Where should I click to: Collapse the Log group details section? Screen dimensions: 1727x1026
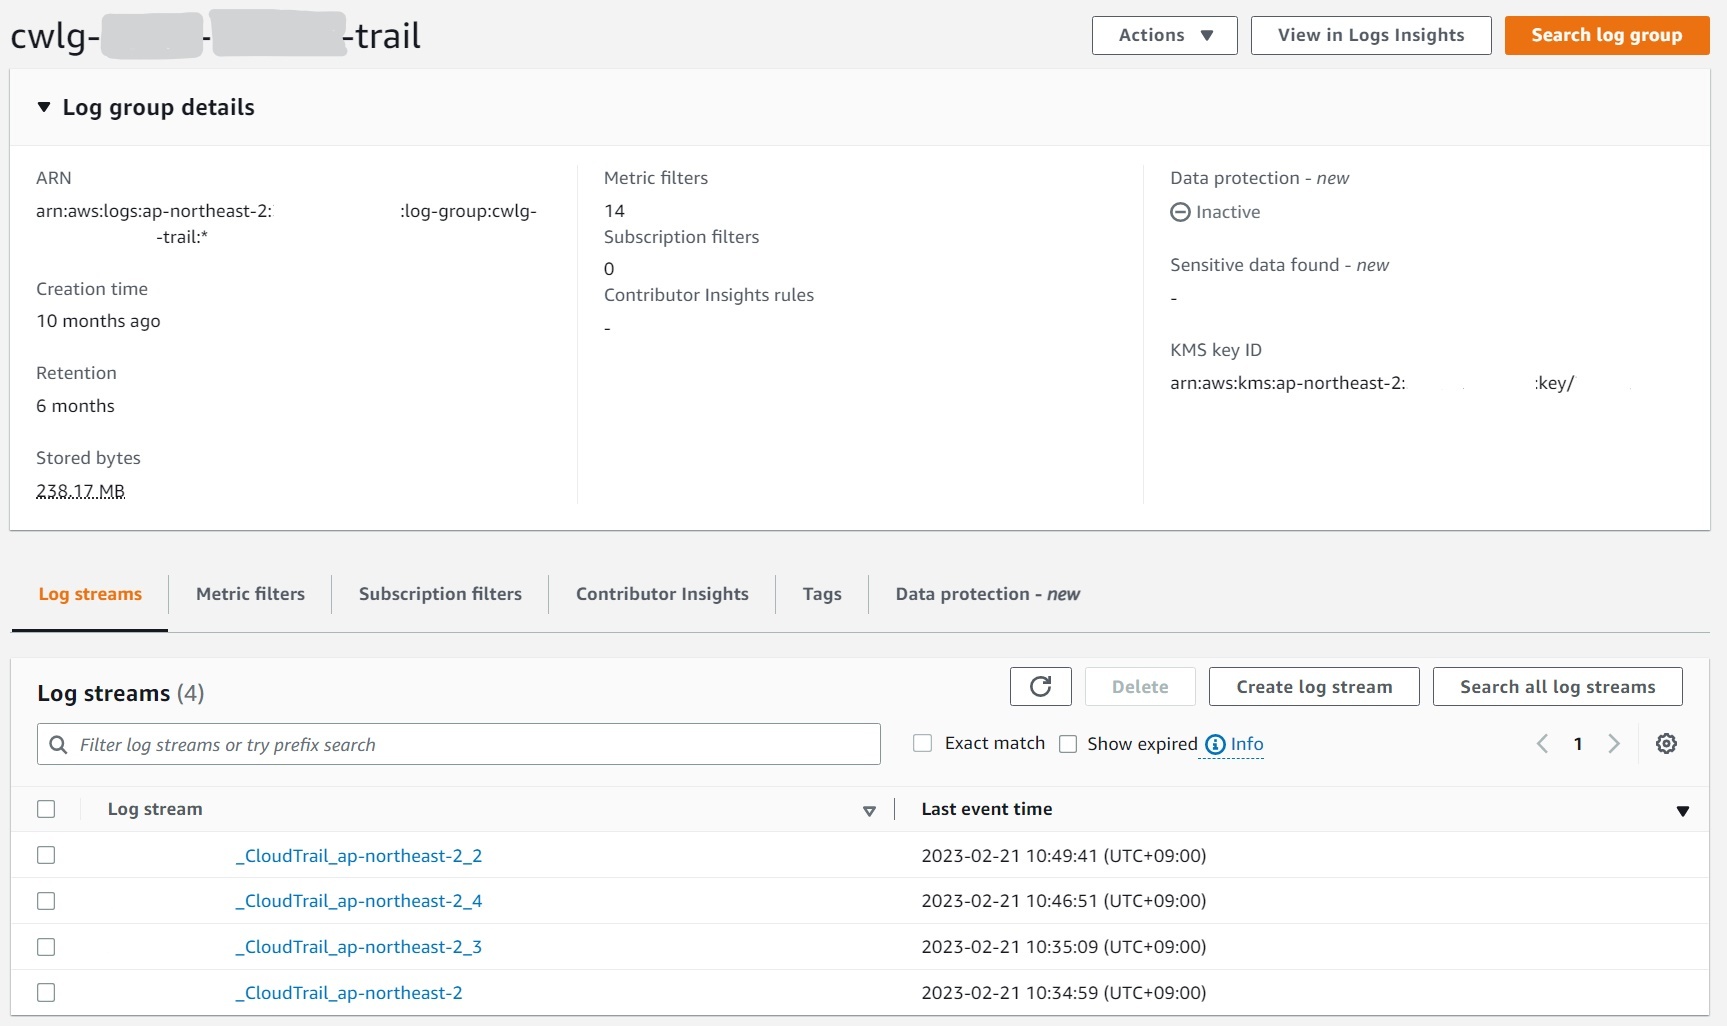coord(44,107)
